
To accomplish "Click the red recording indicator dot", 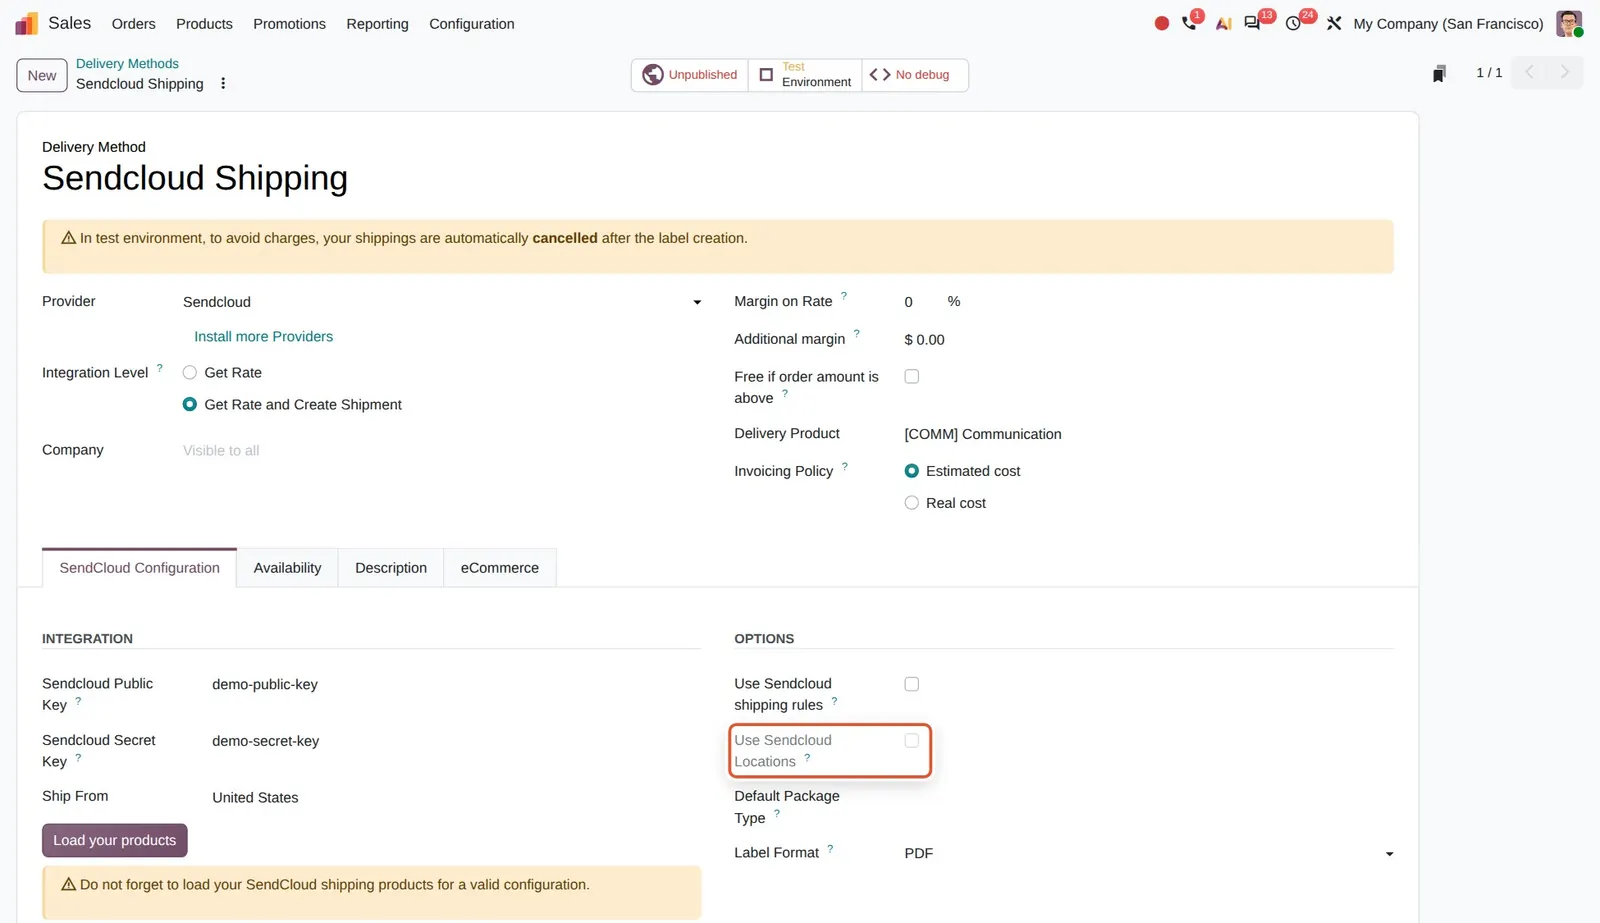I will point(1161,23).
